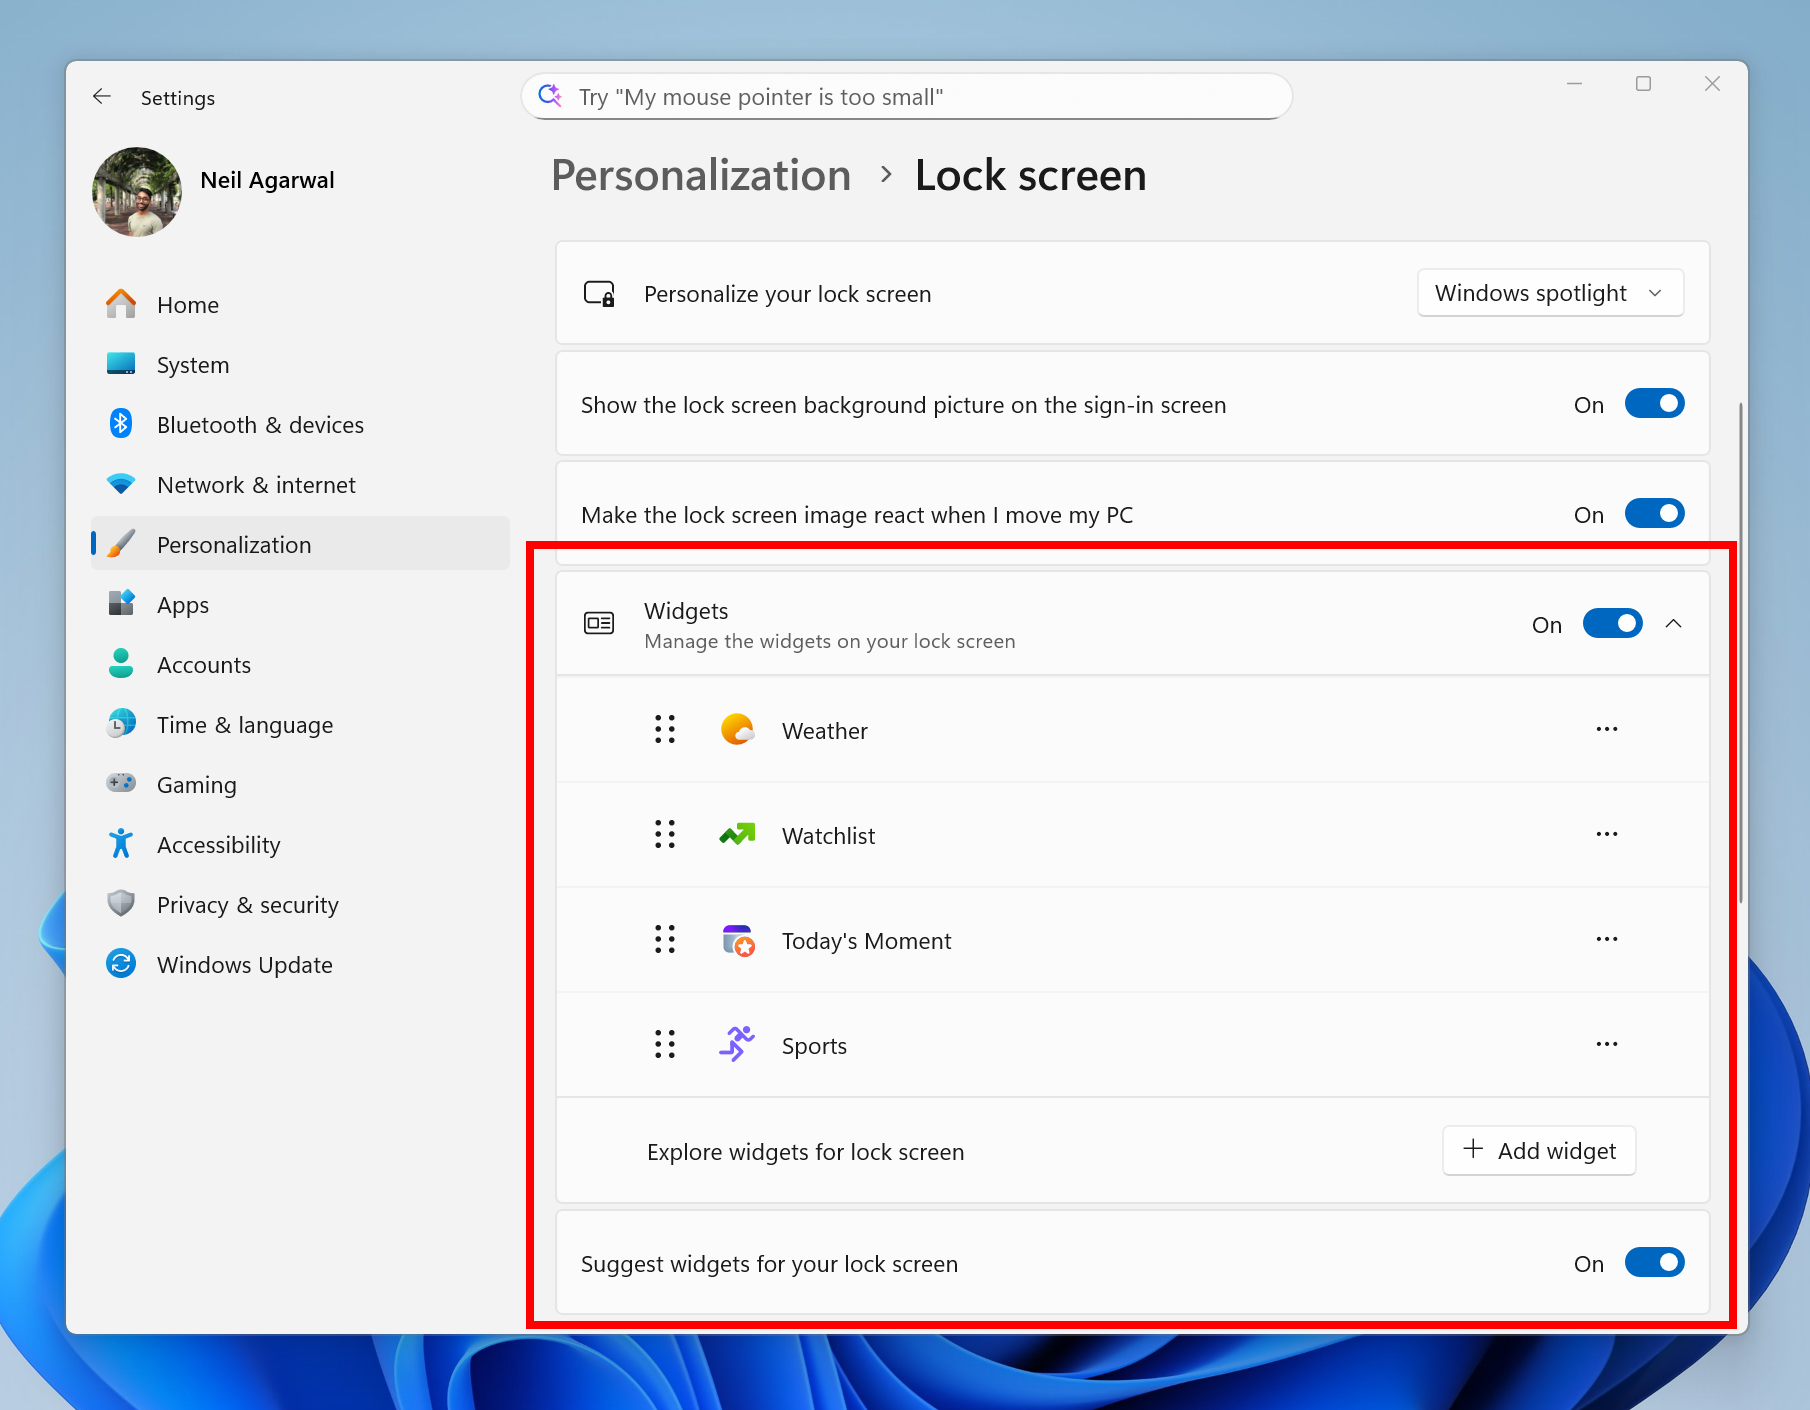Image resolution: width=1810 pixels, height=1410 pixels.
Task: Collapse the Widgets section
Action: click(1675, 623)
